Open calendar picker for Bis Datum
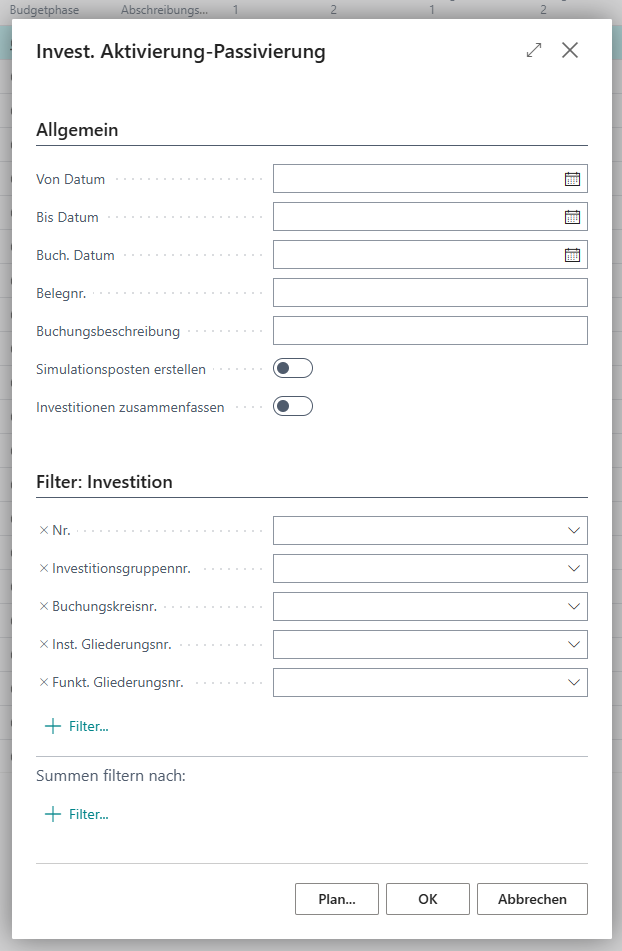Viewport: 622px width, 951px height. [x=572, y=217]
